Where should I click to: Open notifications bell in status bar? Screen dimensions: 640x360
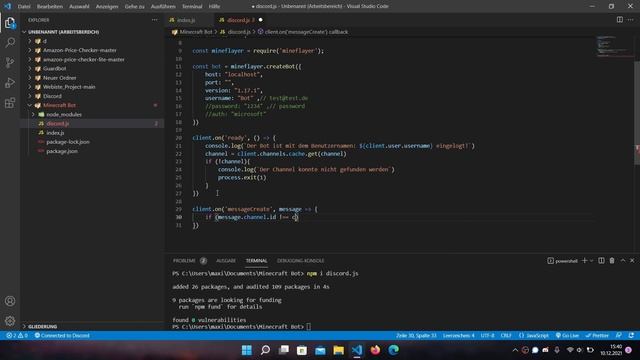pos(631,336)
